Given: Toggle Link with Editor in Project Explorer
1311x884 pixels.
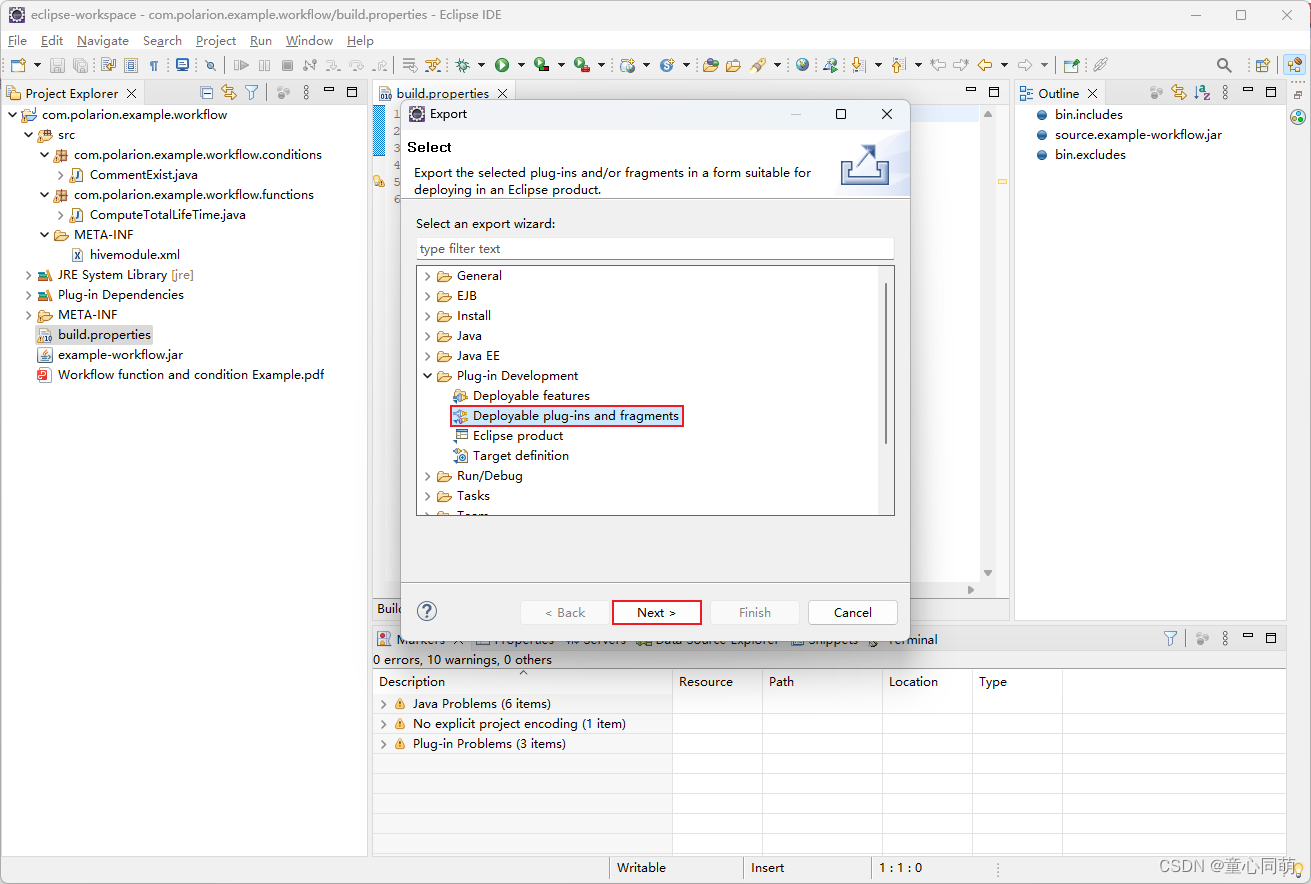Looking at the screenshot, I should [x=229, y=92].
